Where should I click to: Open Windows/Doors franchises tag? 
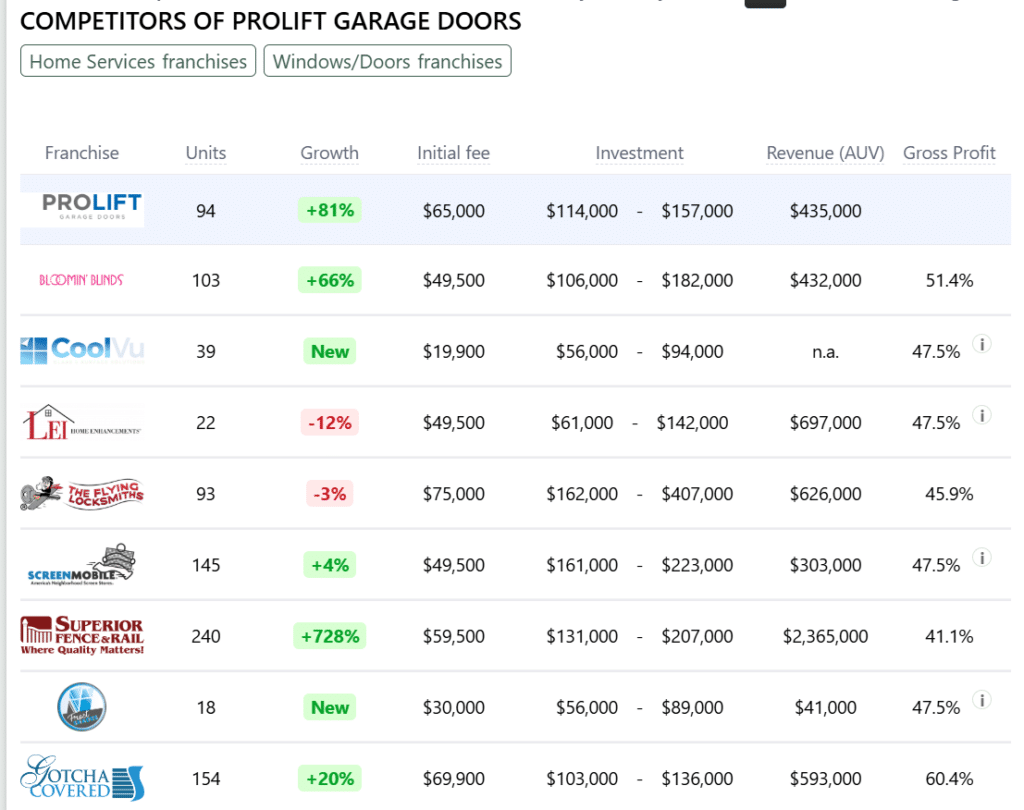click(387, 61)
